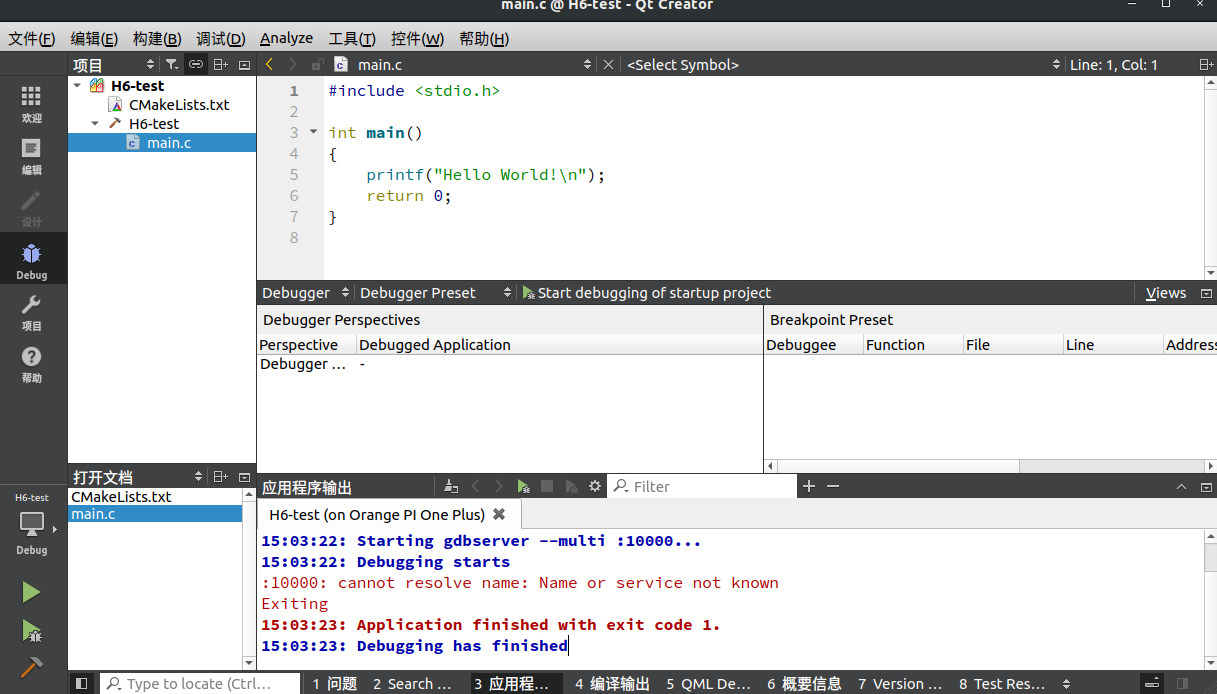This screenshot has width=1217, height=694.
Task: Re-run this run configuration in output pane
Action: 523,486
